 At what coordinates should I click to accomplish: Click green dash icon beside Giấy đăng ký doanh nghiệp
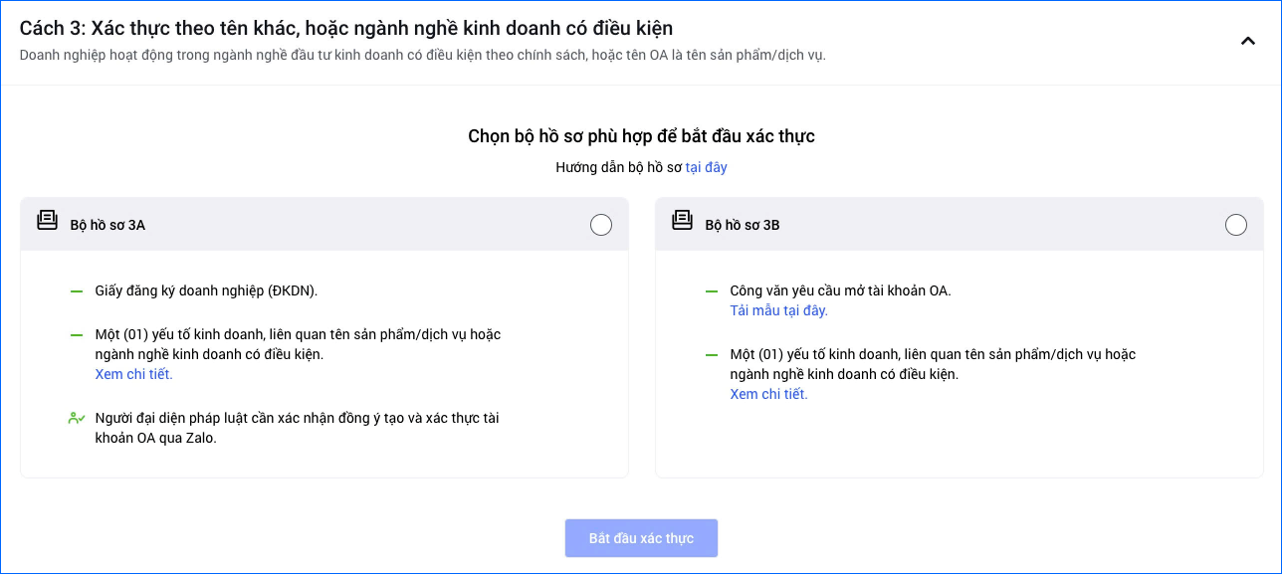pyautogui.click(x=76, y=291)
